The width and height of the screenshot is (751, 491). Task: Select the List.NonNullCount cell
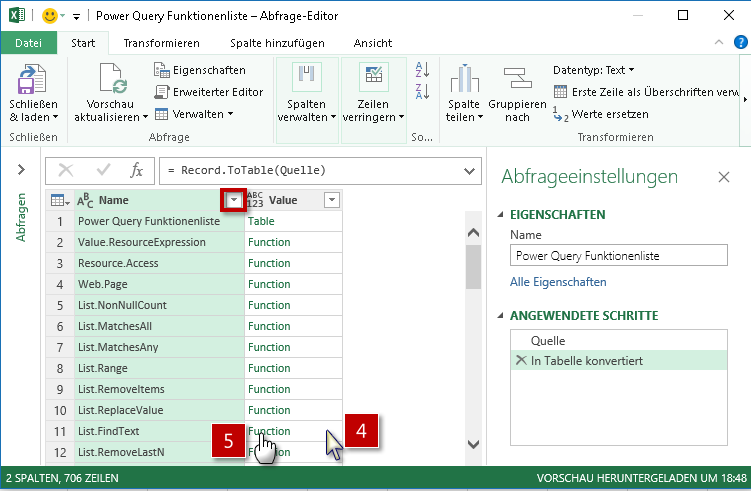pyautogui.click(x=159, y=305)
